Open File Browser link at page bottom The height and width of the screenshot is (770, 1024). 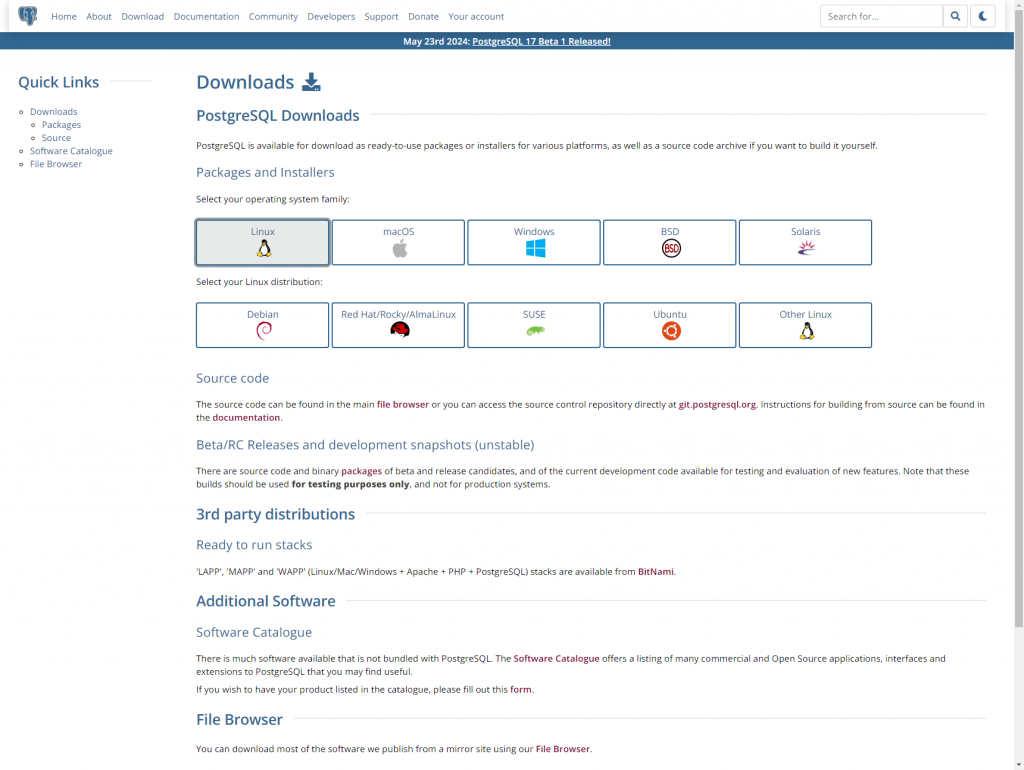pyautogui.click(x=562, y=748)
